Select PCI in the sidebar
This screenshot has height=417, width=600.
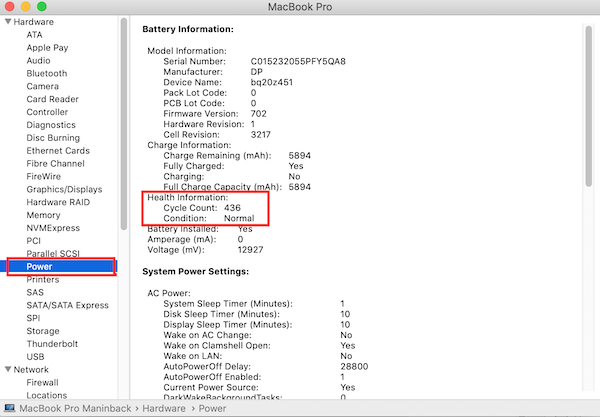coord(33,241)
